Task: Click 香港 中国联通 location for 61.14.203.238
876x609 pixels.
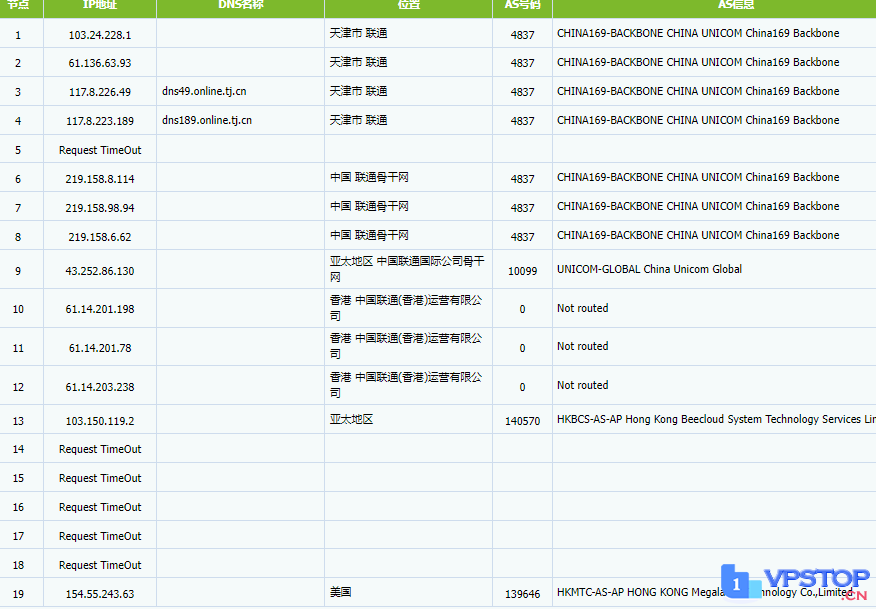Action: (406, 386)
